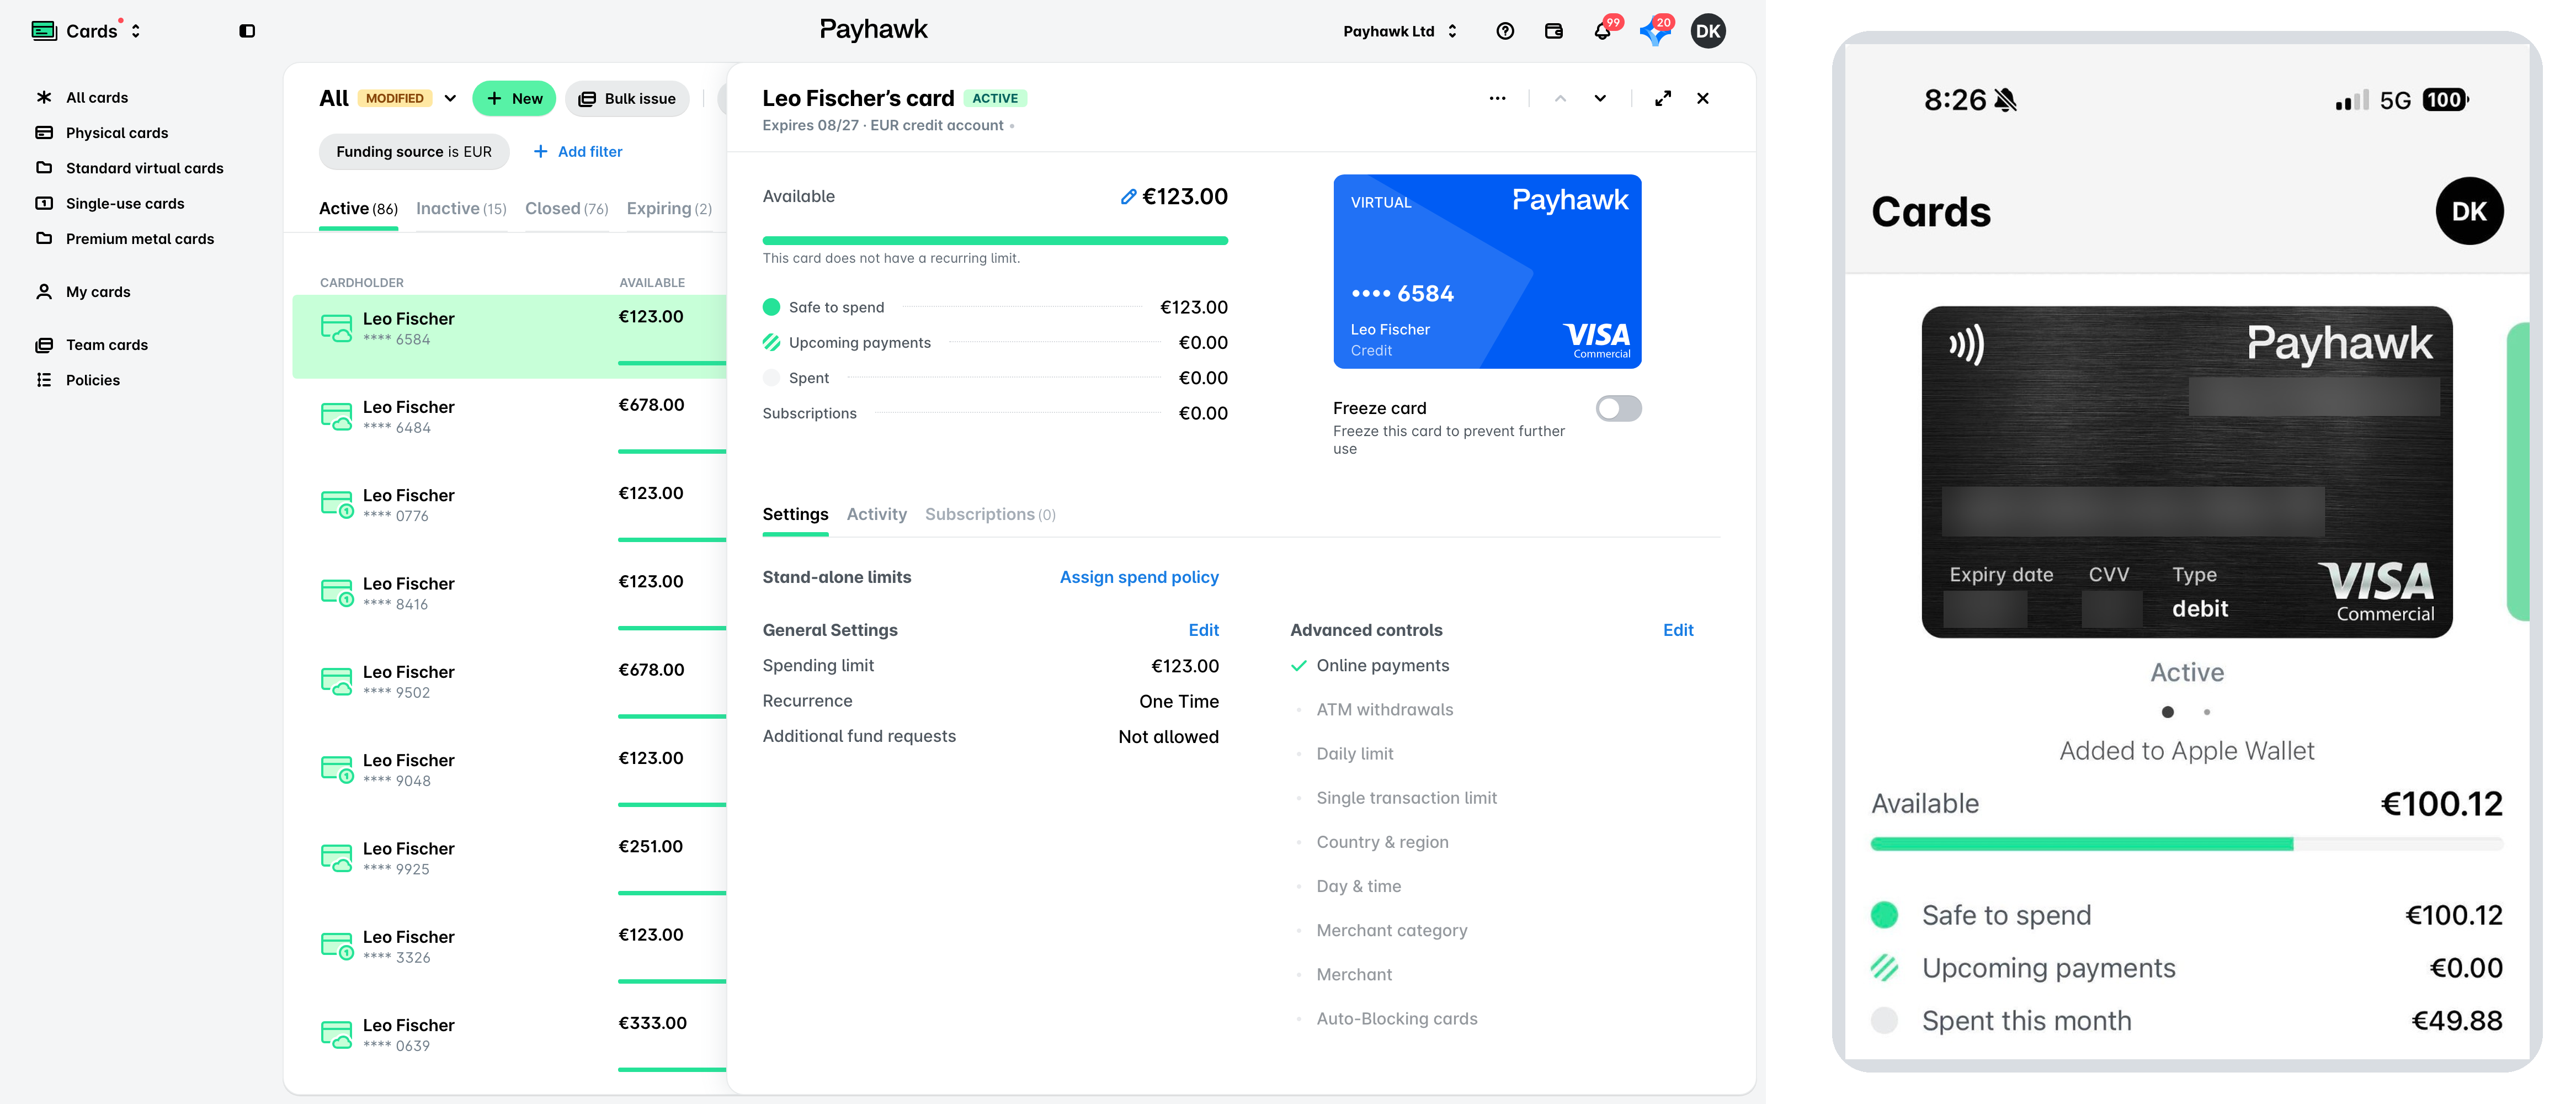Image resolution: width=2576 pixels, height=1104 pixels.
Task: Click the Bulk issue button
Action: coord(627,98)
